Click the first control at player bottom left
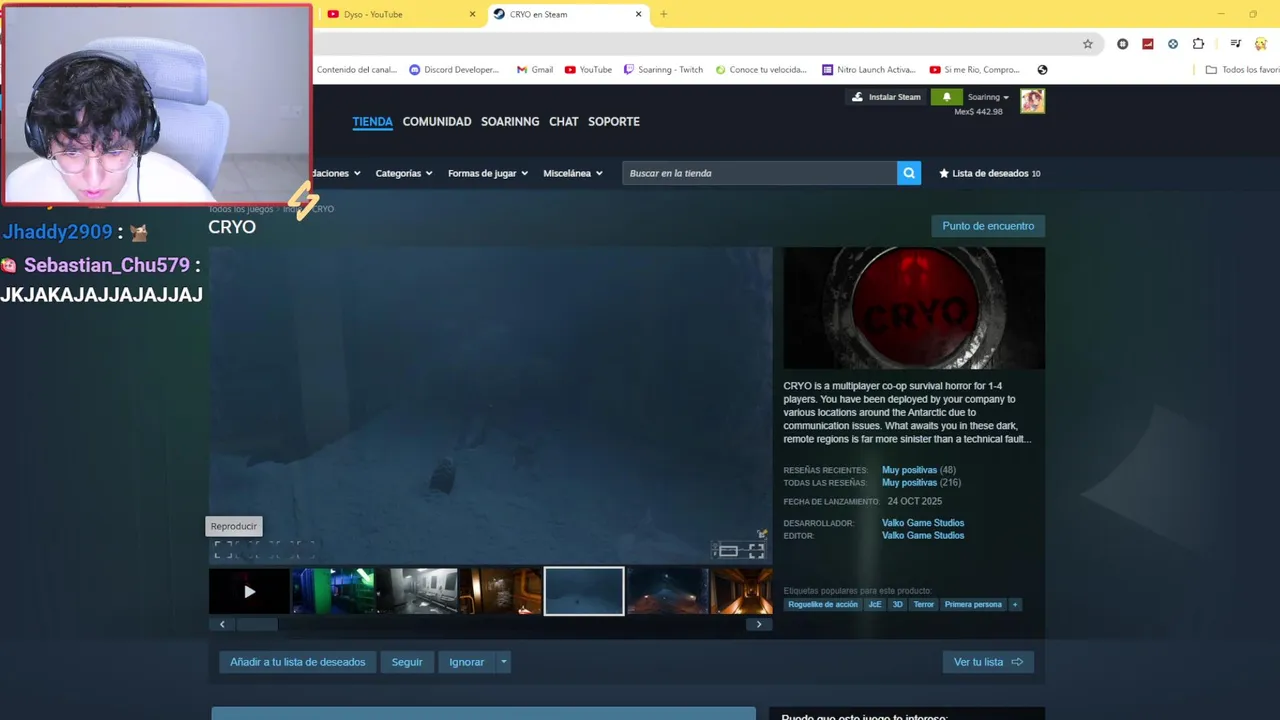This screenshot has width=1280, height=720. pyautogui.click(x=222, y=550)
